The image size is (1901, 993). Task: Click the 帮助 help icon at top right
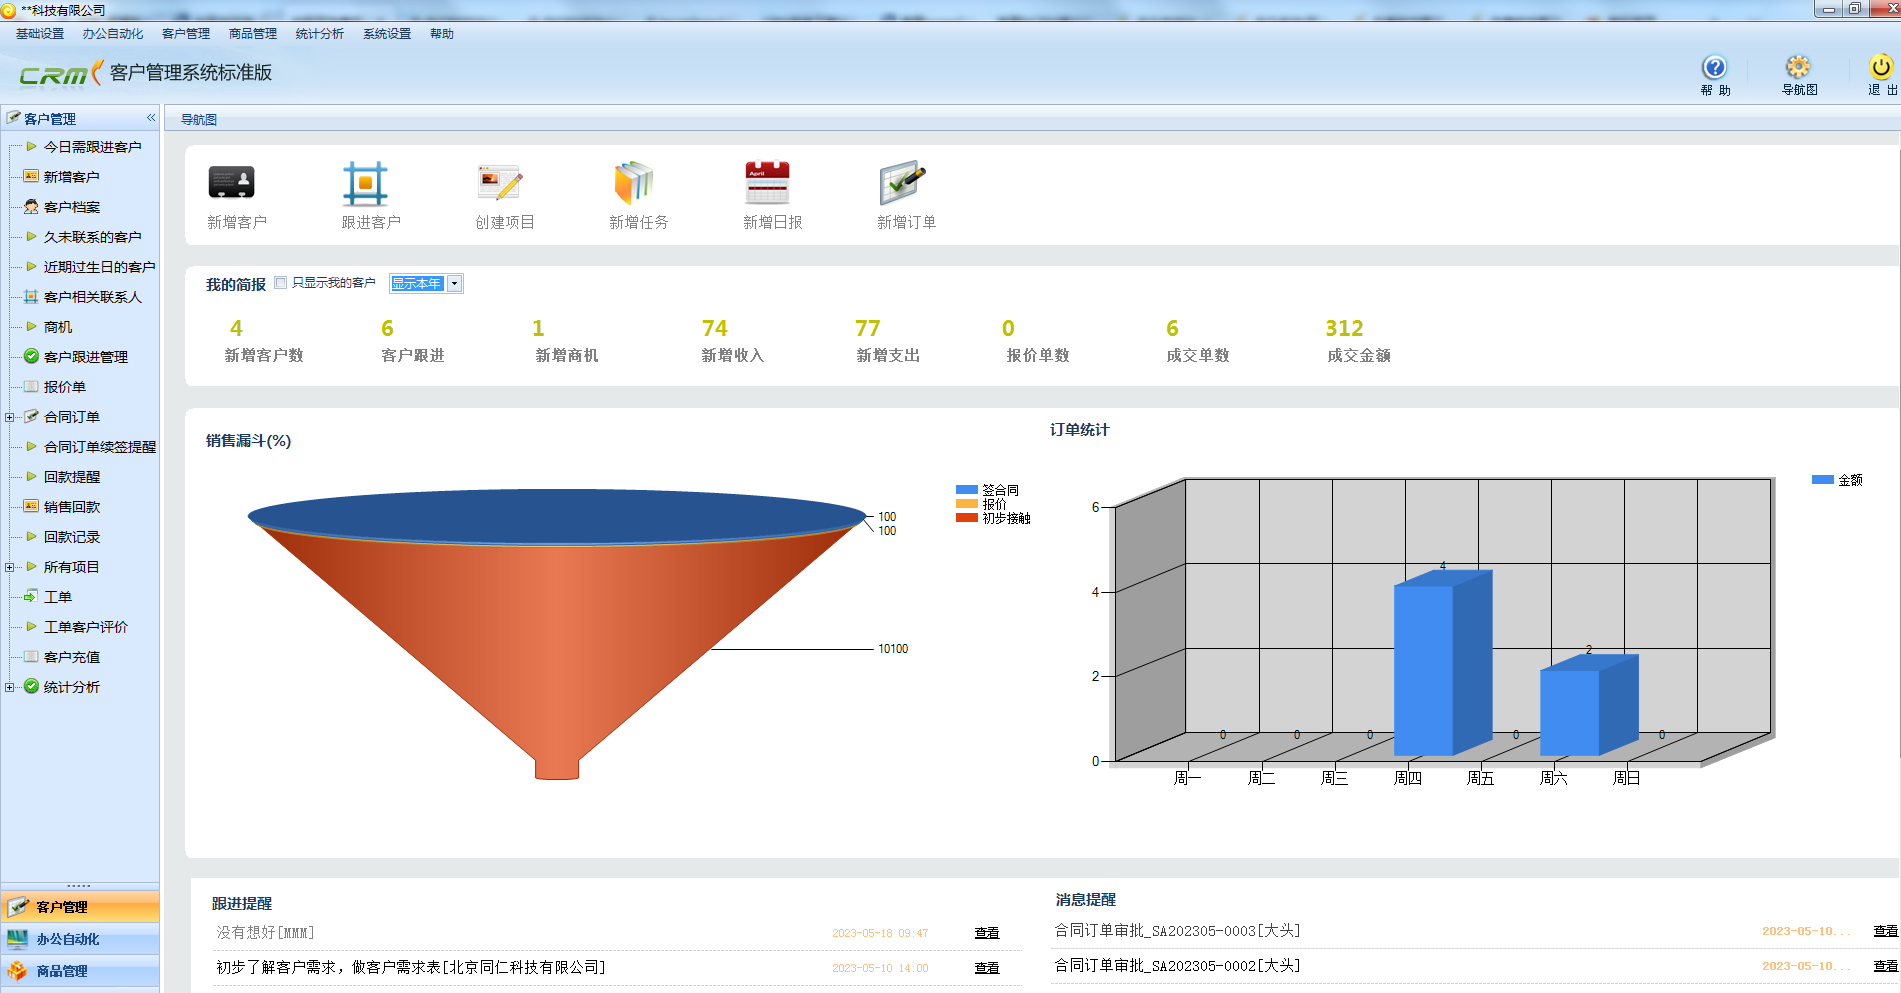(x=1714, y=67)
